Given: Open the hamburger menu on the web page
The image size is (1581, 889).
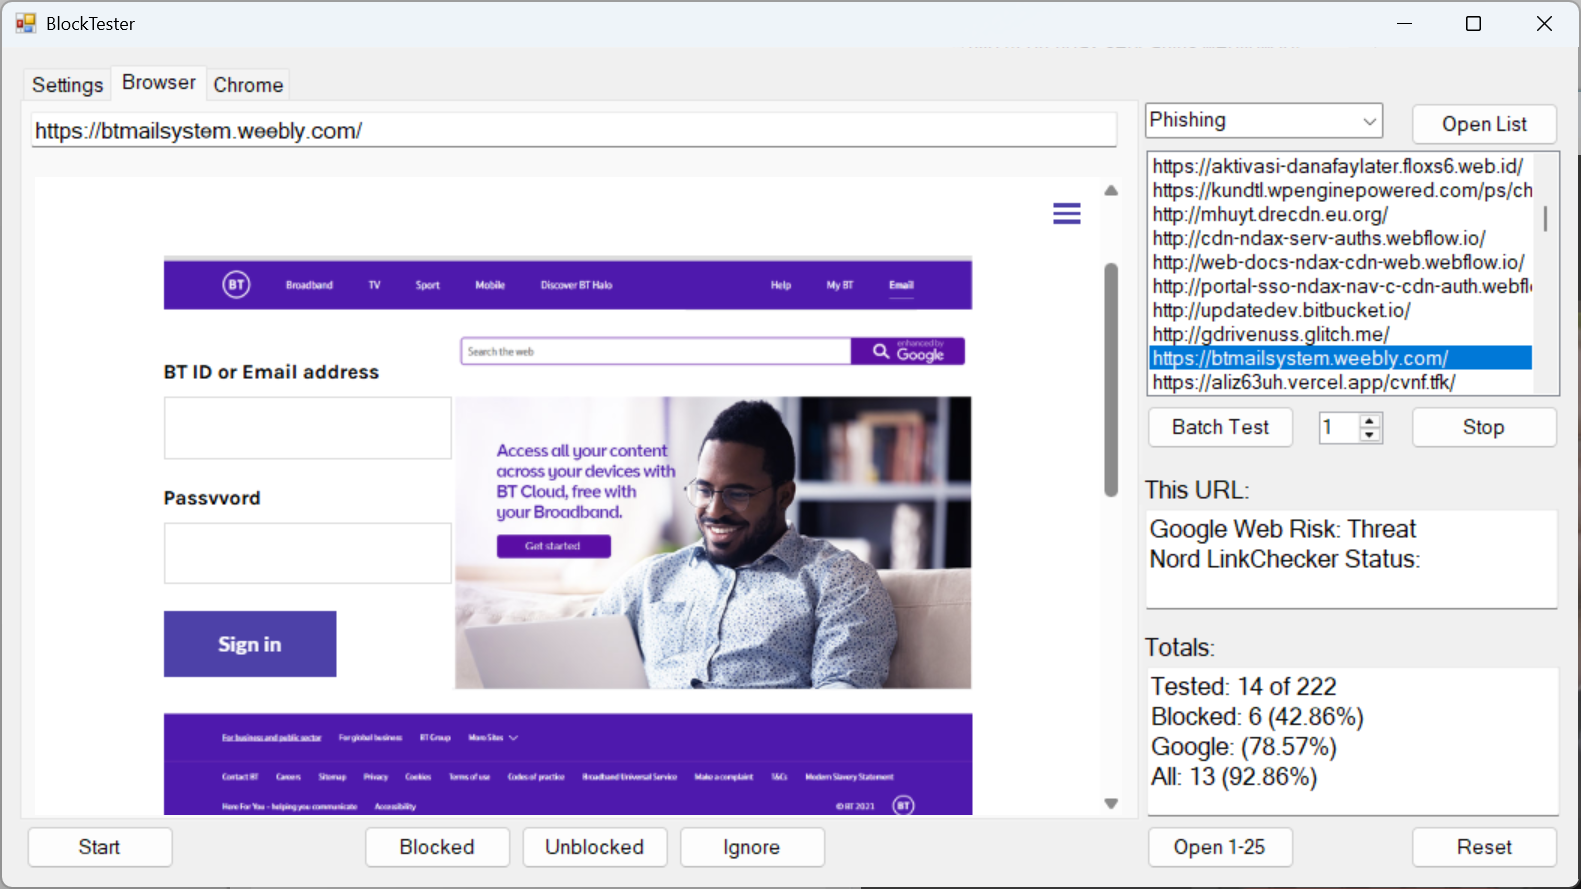Looking at the screenshot, I should click(x=1066, y=213).
